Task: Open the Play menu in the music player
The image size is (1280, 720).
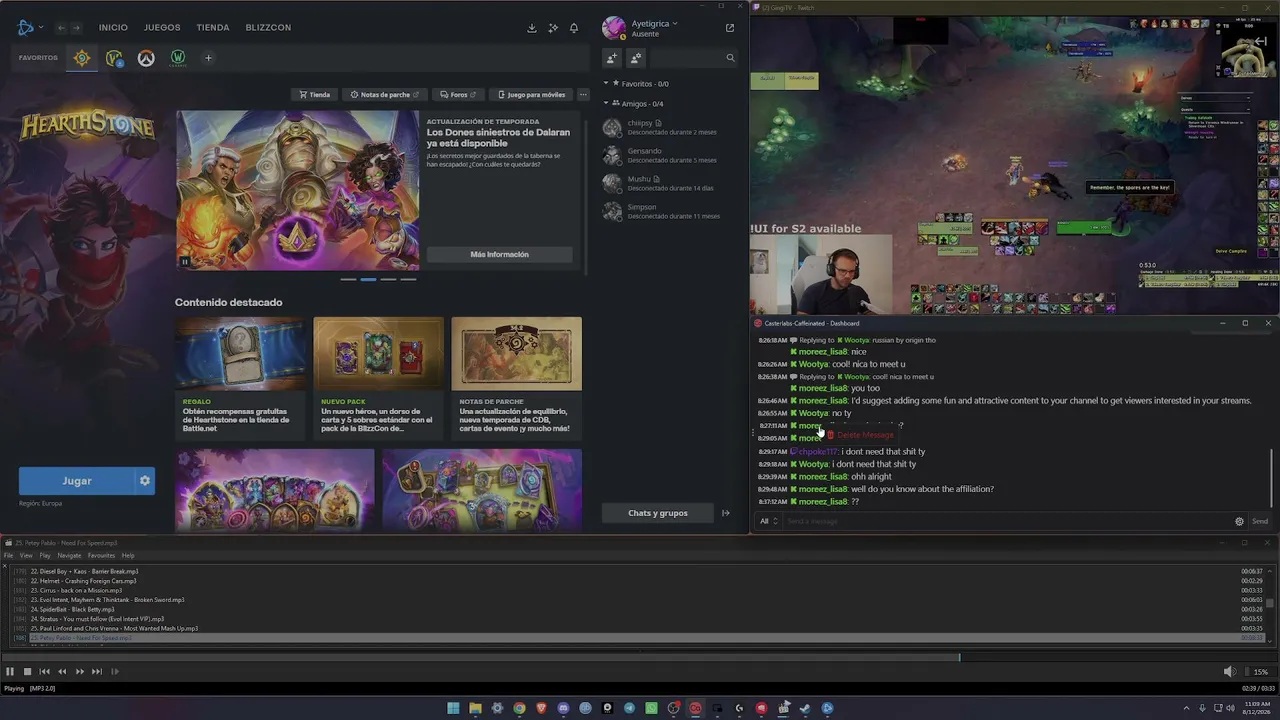Action: (x=45, y=555)
